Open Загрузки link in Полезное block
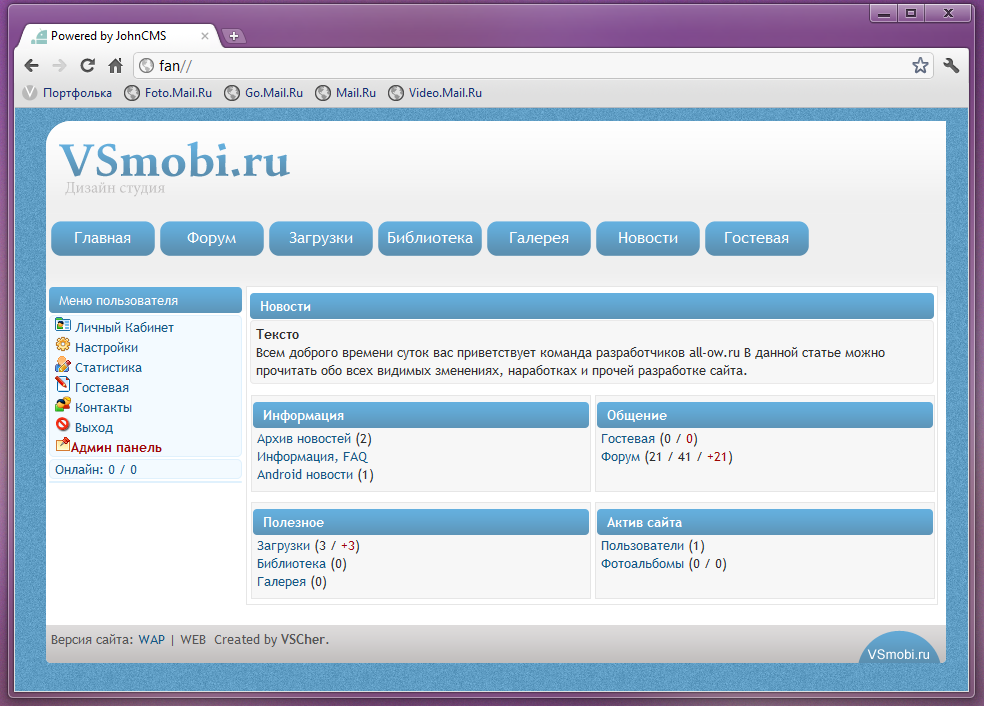The height and width of the screenshot is (706, 984). tap(283, 546)
